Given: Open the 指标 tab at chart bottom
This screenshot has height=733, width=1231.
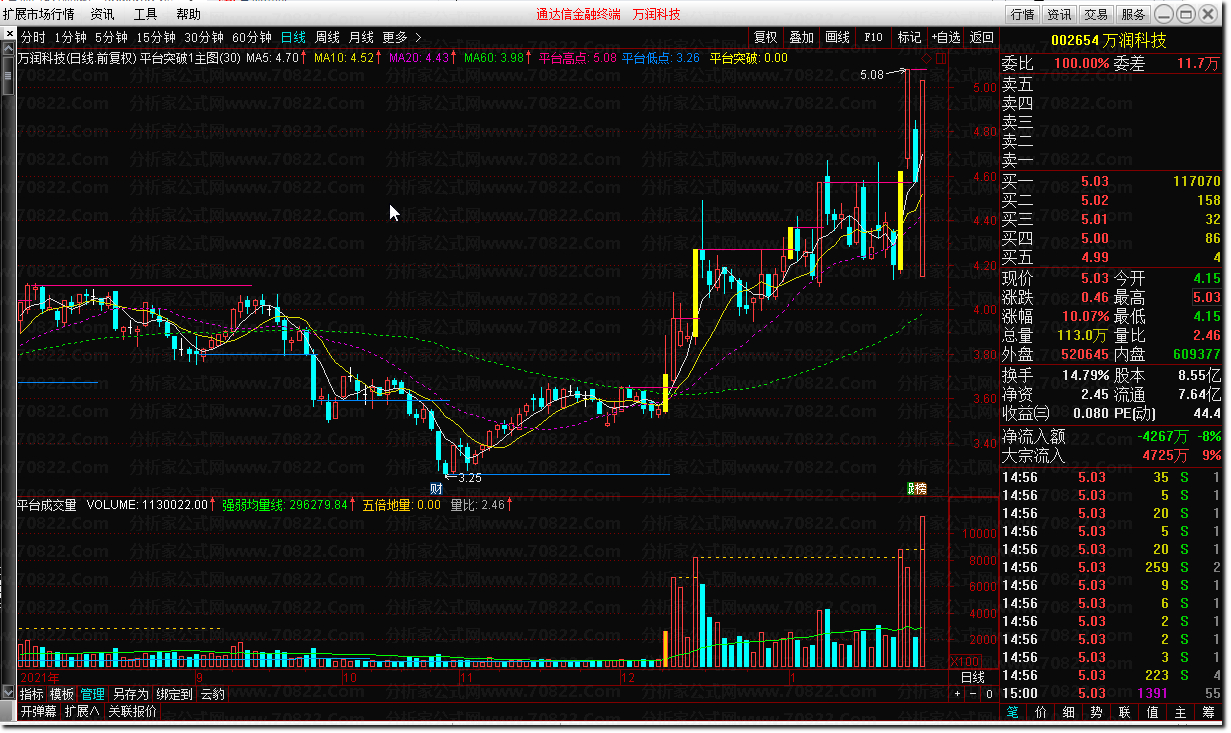Looking at the screenshot, I should pos(32,694).
